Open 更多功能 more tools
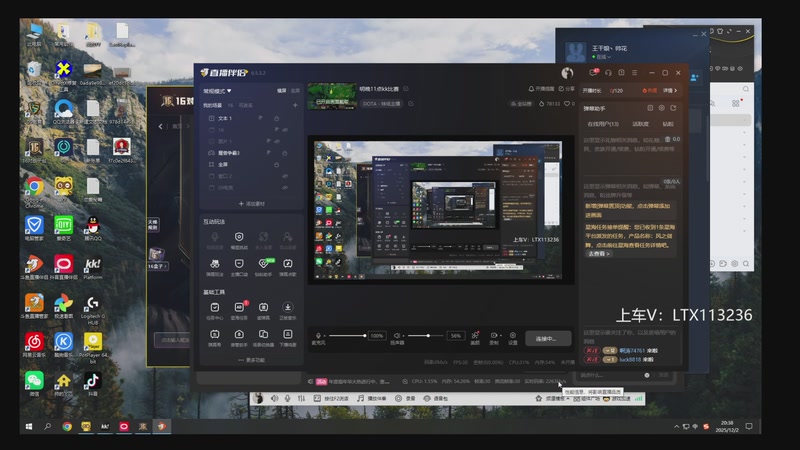 (x=252, y=360)
